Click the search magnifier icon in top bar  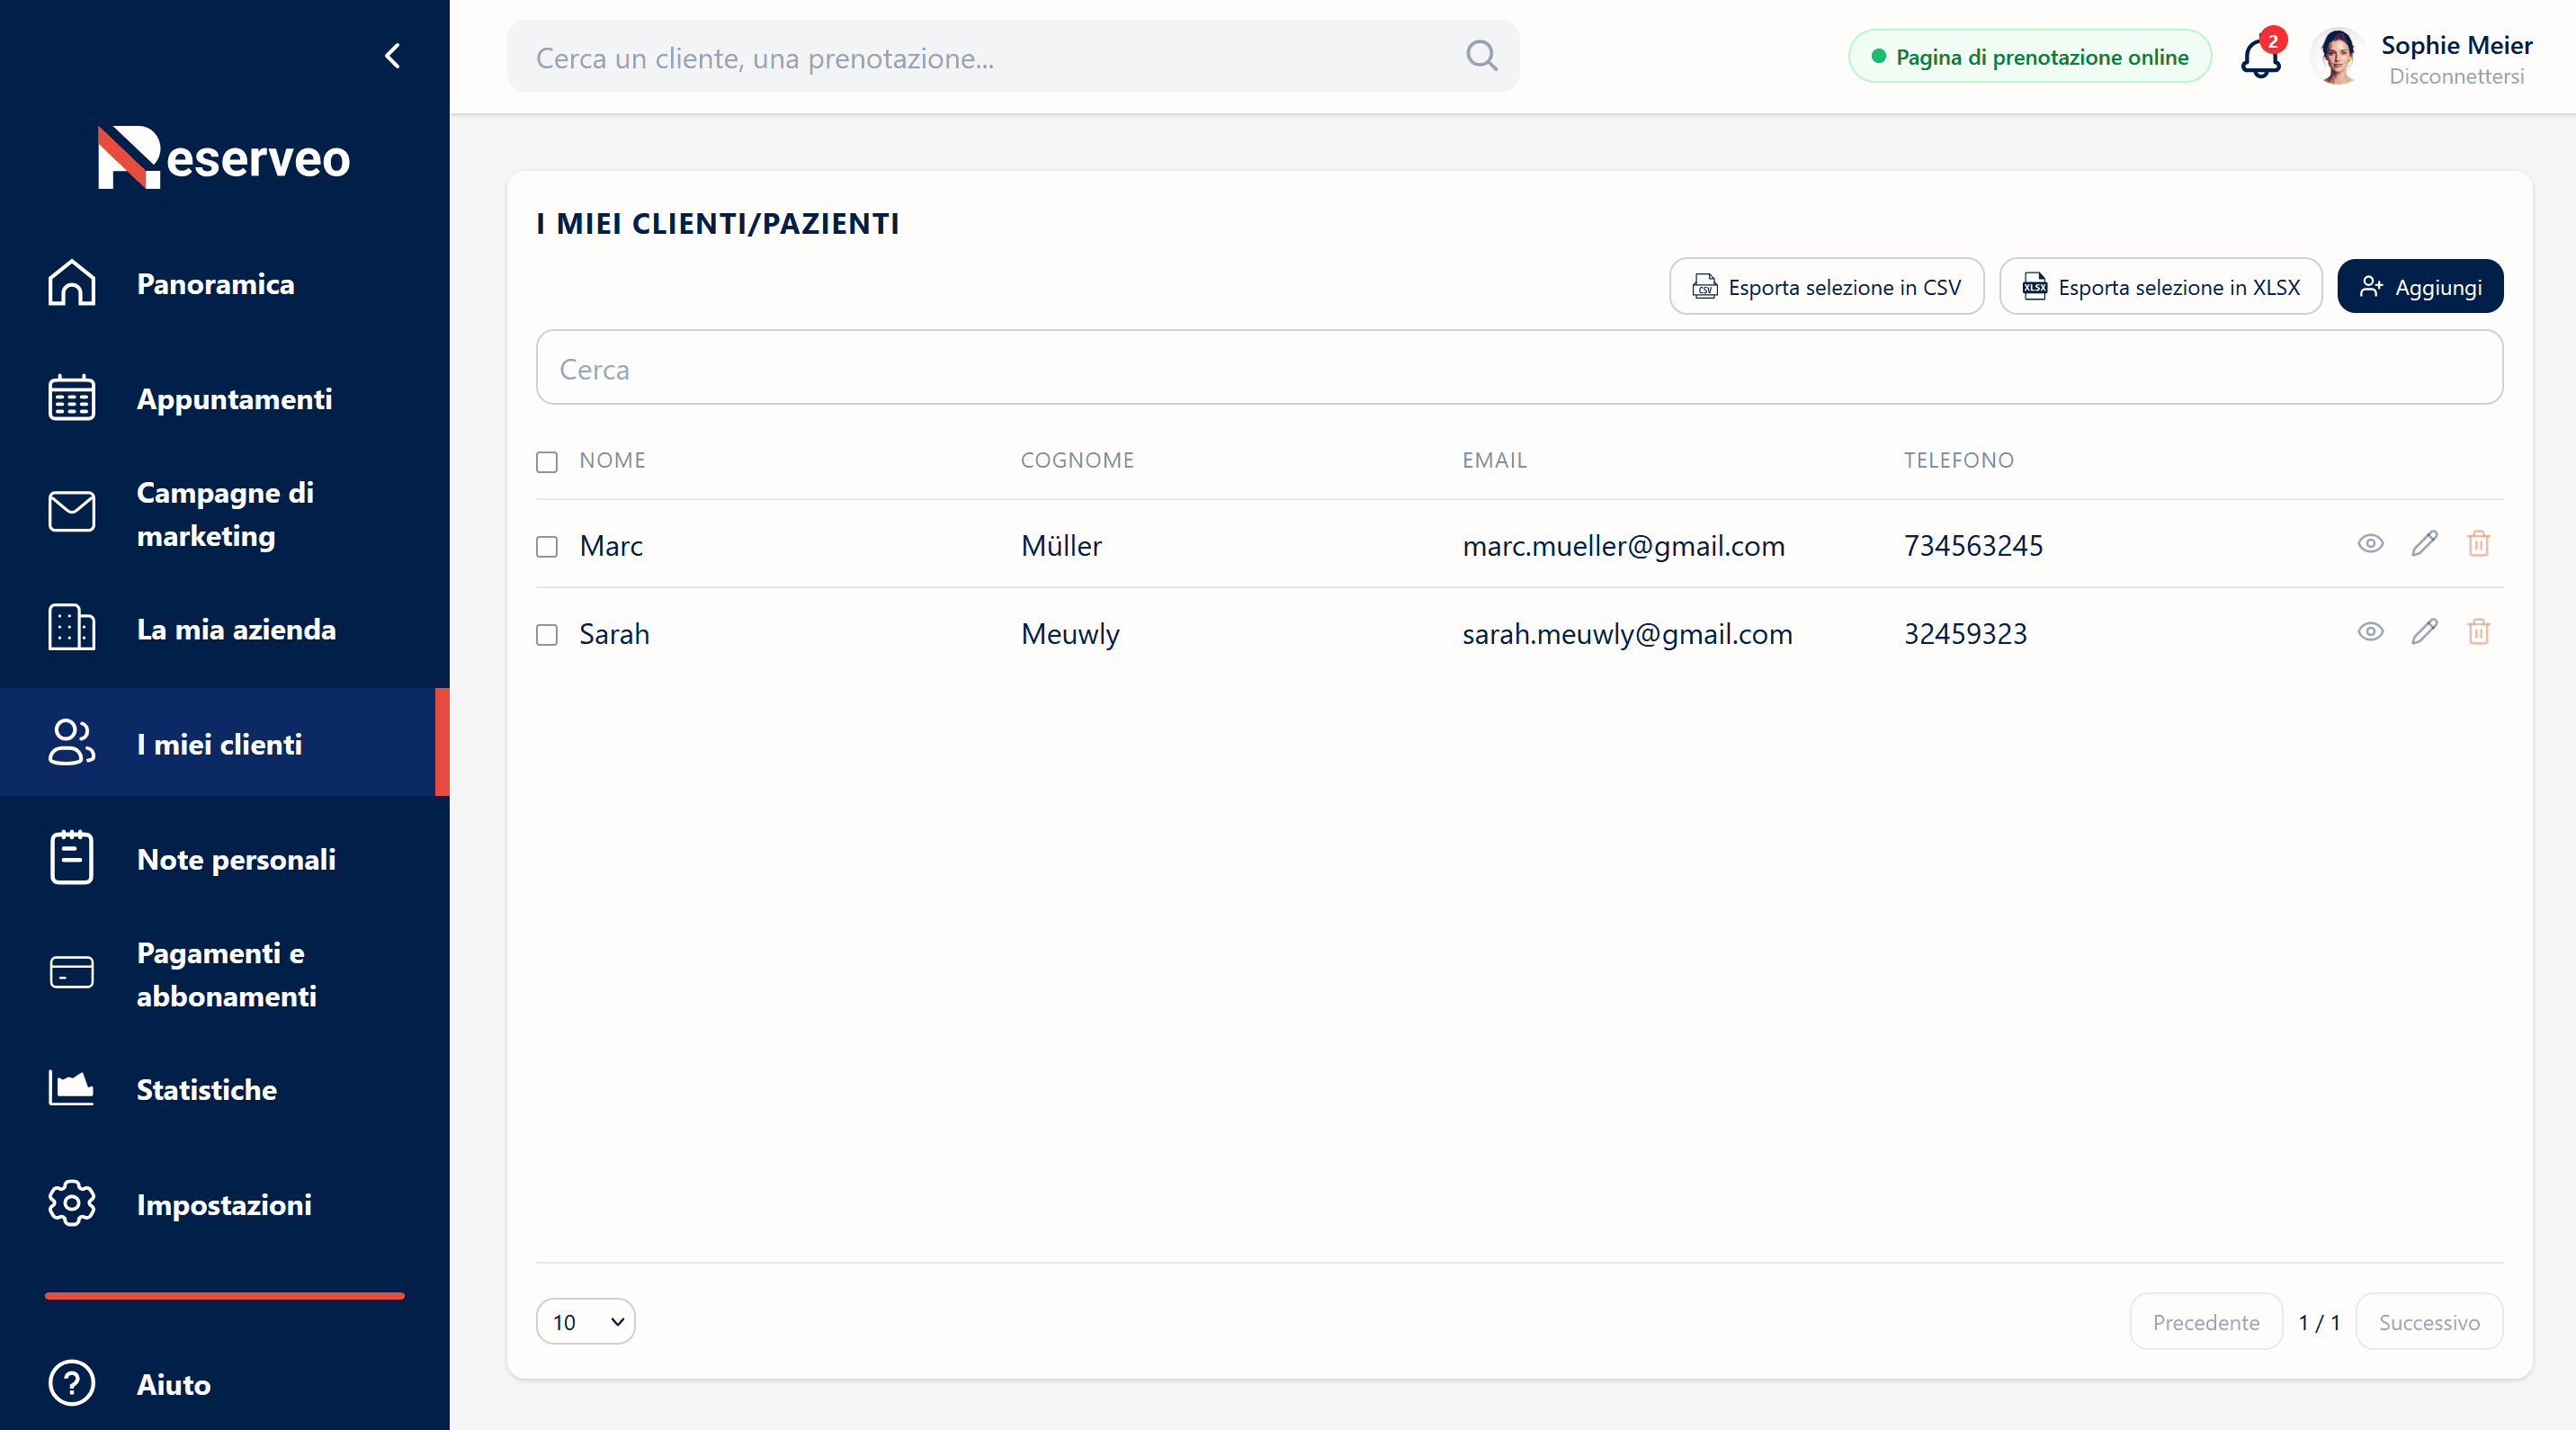[1481, 56]
